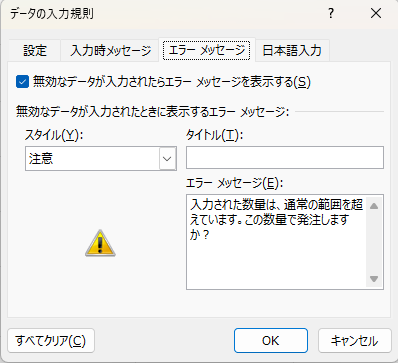Screen dimensions: 398x363
Task: Click the yellow warning triangle icon
Action: pyautogui.click(x=100, y=243)
